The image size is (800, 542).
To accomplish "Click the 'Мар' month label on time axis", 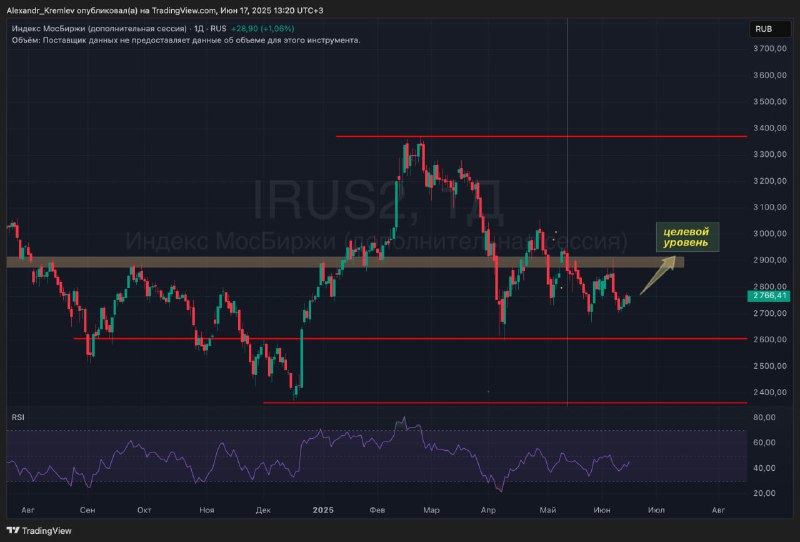I will click(431, 510).
